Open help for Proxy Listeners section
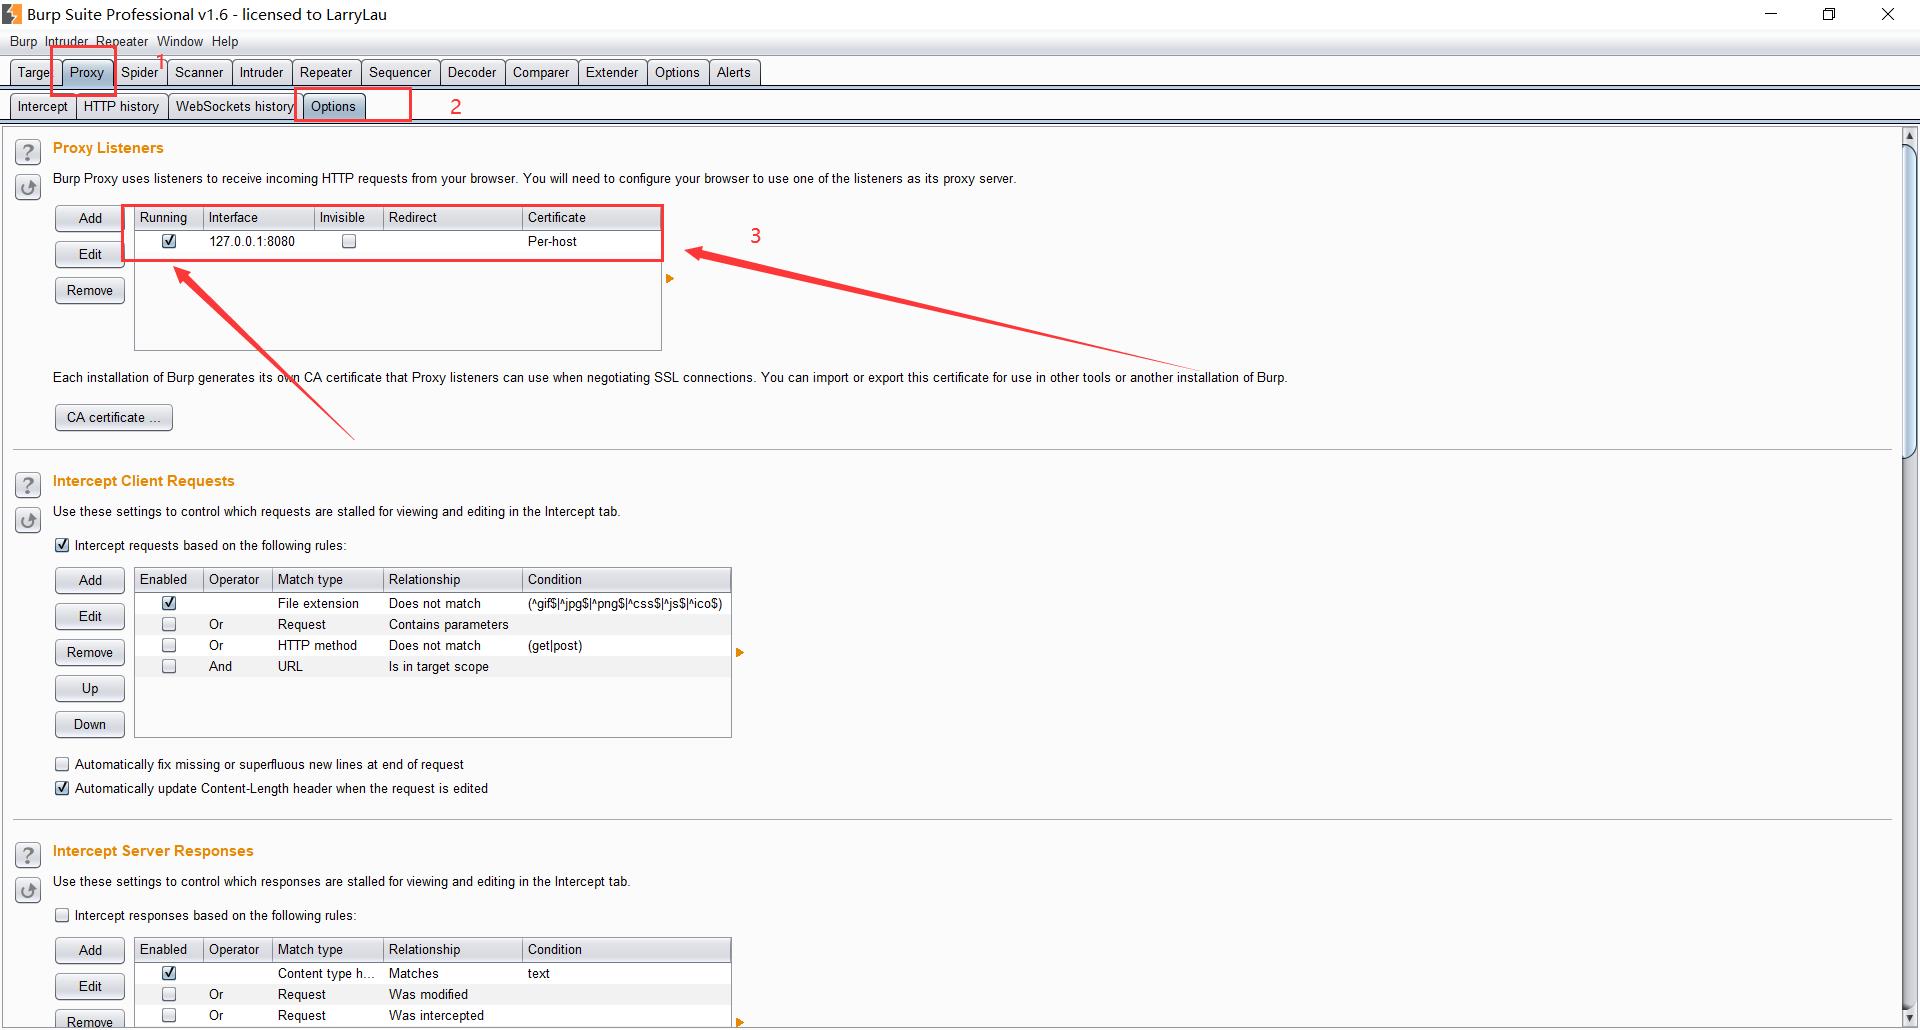The width and height of the screenshot is (1920, 1030). (28, 152)
